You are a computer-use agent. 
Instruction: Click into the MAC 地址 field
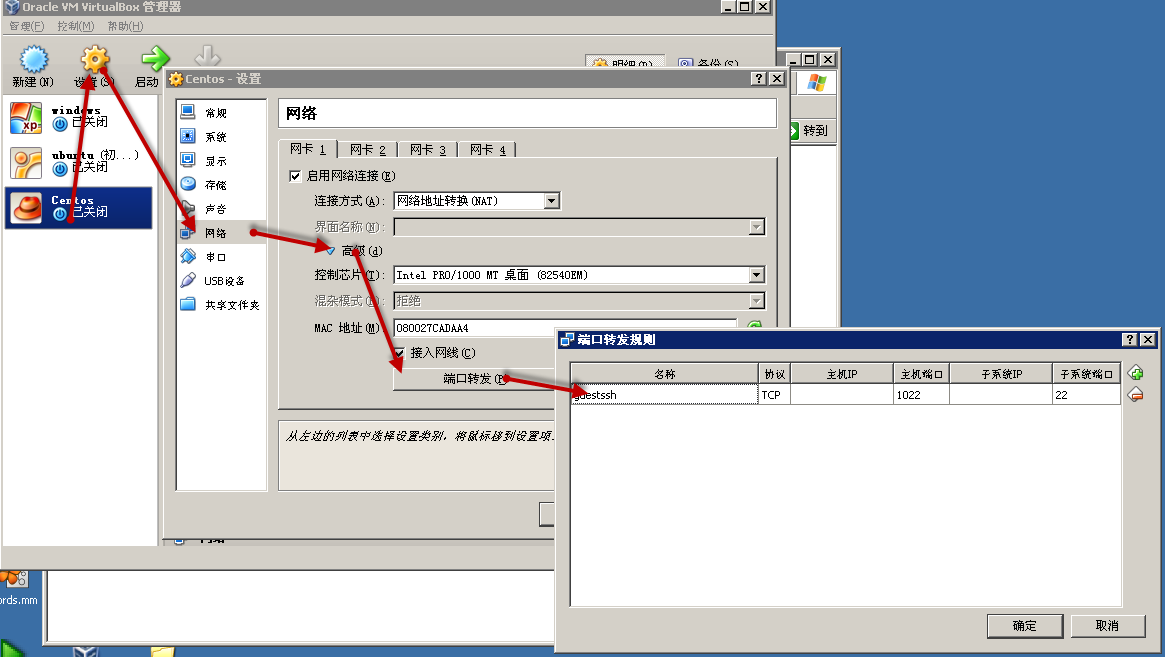tap(565, 328)
